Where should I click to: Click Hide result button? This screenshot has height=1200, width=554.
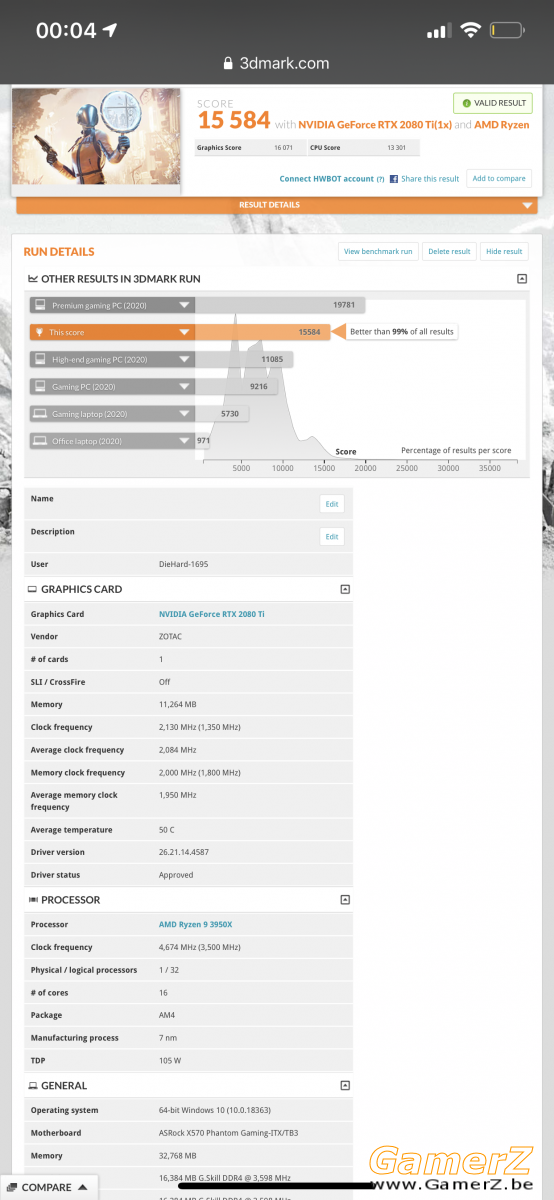point(504,251)
